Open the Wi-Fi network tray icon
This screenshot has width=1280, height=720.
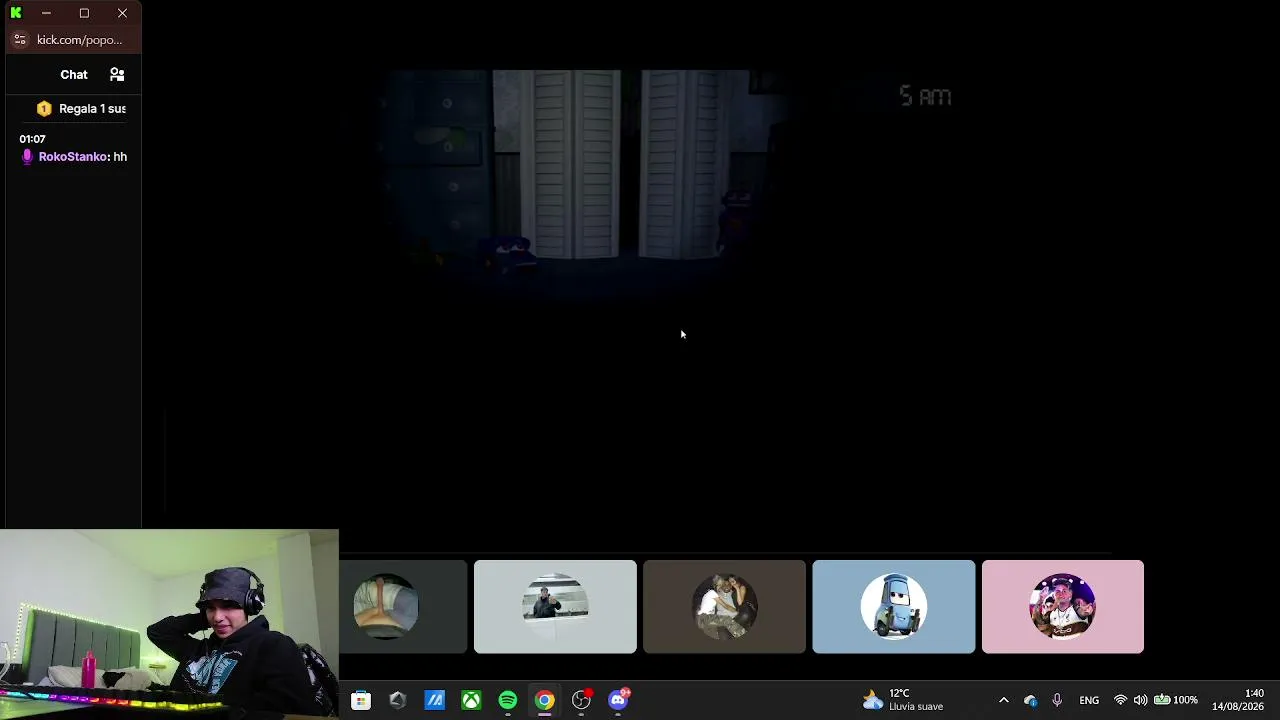coord(1120,700)
